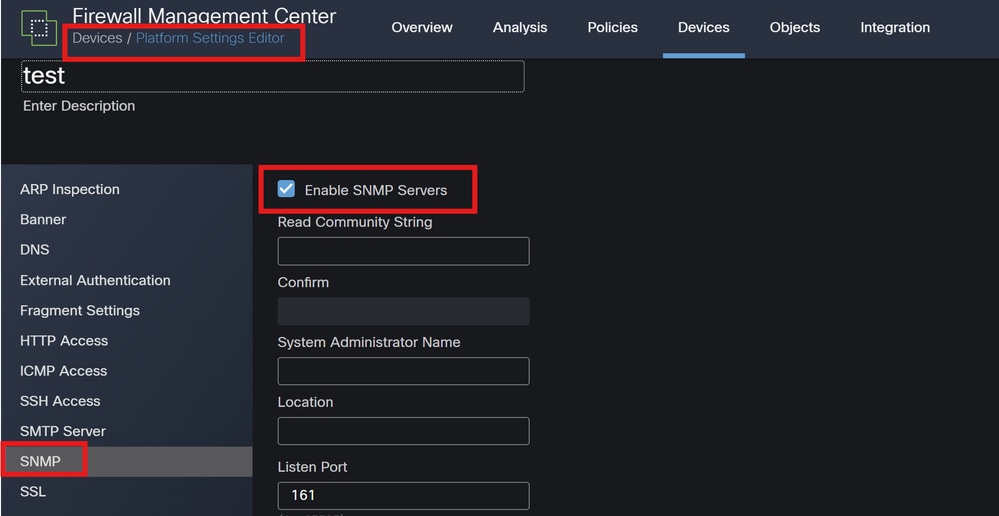Open the Overview menu
The width and height of the screenshot is (999, 516).
(422, 27)
